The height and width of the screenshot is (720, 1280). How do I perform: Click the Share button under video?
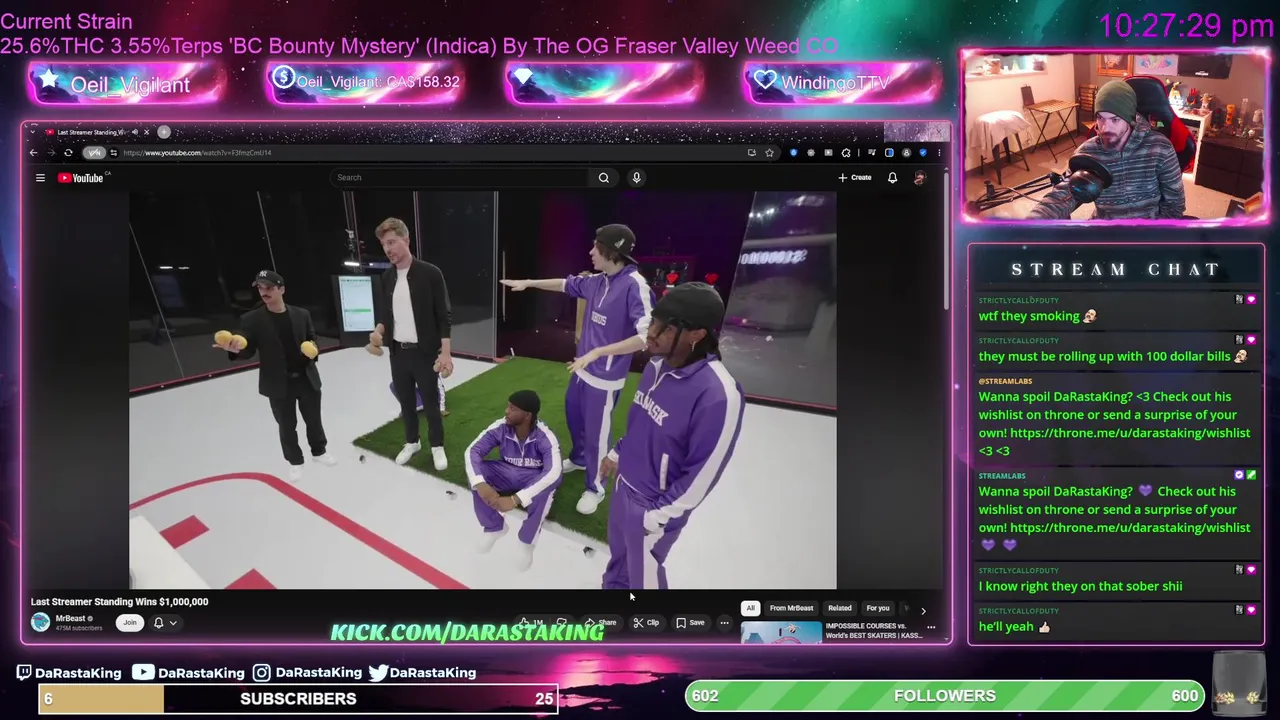click(x=601, y=623)
